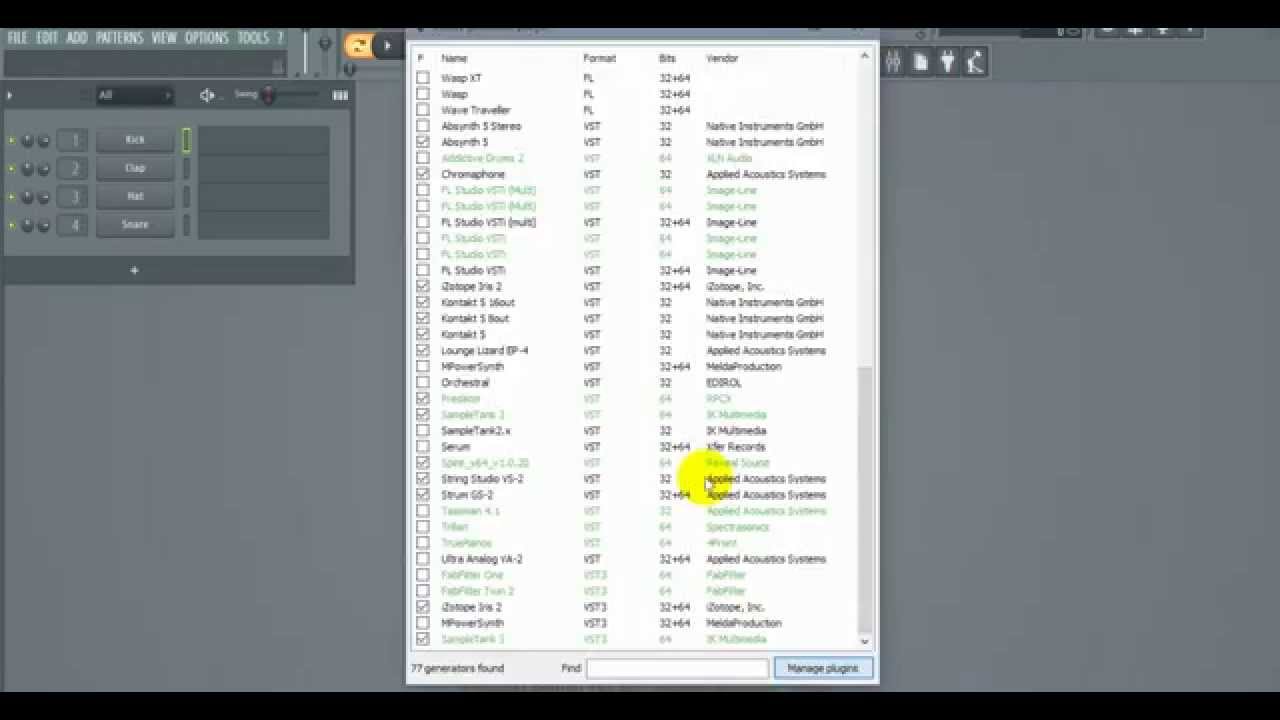The height and width of the screenshot is (720, 1280).
Task: Mute the Kick channel via its green LED
Action: (x=11, y=141)
